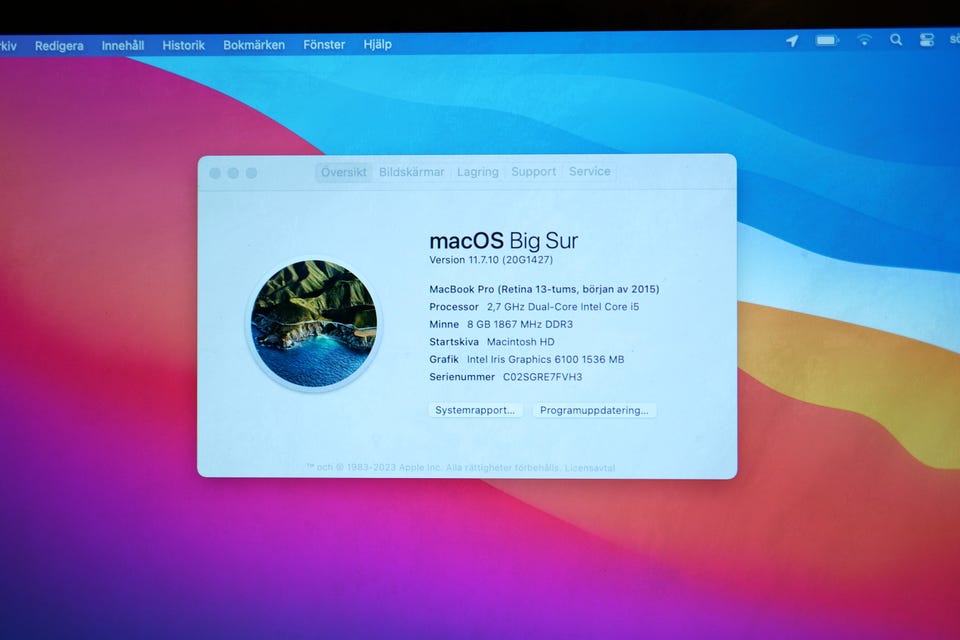The image size is (960, 640).
Task: Switch to the Lagring tab
Action: [x=478, y=172]
